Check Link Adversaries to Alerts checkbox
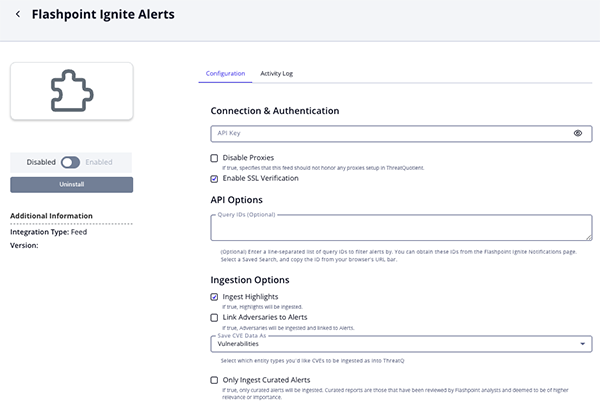Image resolution: width=600 pixels, height=401 pixels. (214, 318)
